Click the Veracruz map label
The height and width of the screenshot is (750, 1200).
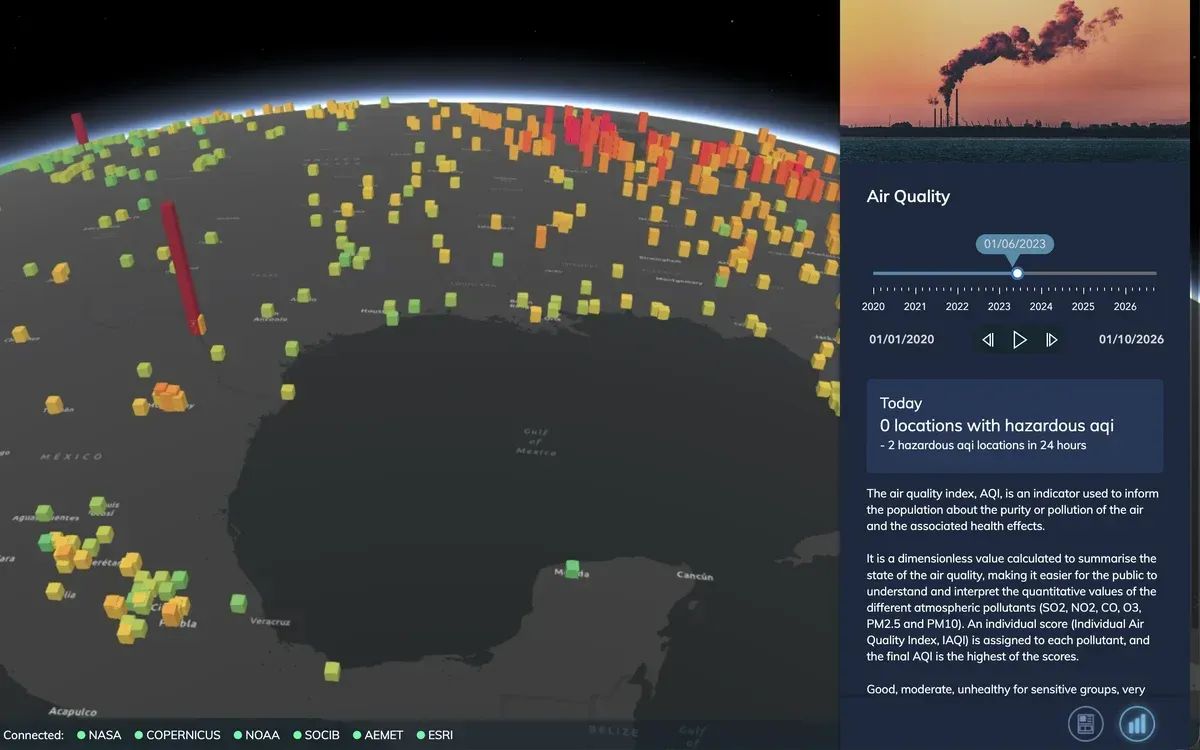(x=270, y=622)
